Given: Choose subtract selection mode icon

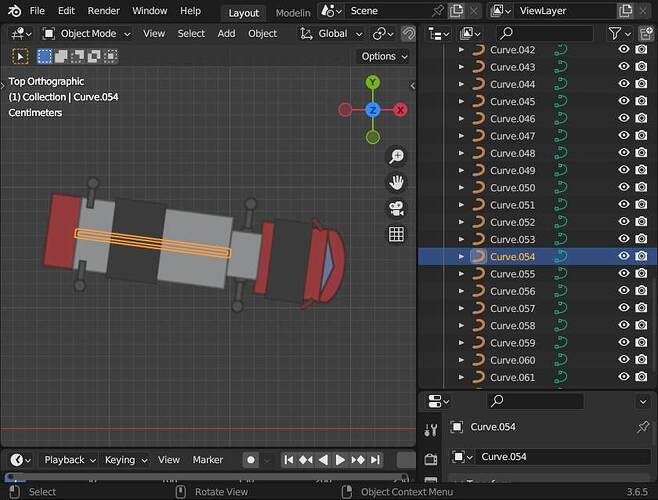Looking at the screenshot, I should 77,56.
